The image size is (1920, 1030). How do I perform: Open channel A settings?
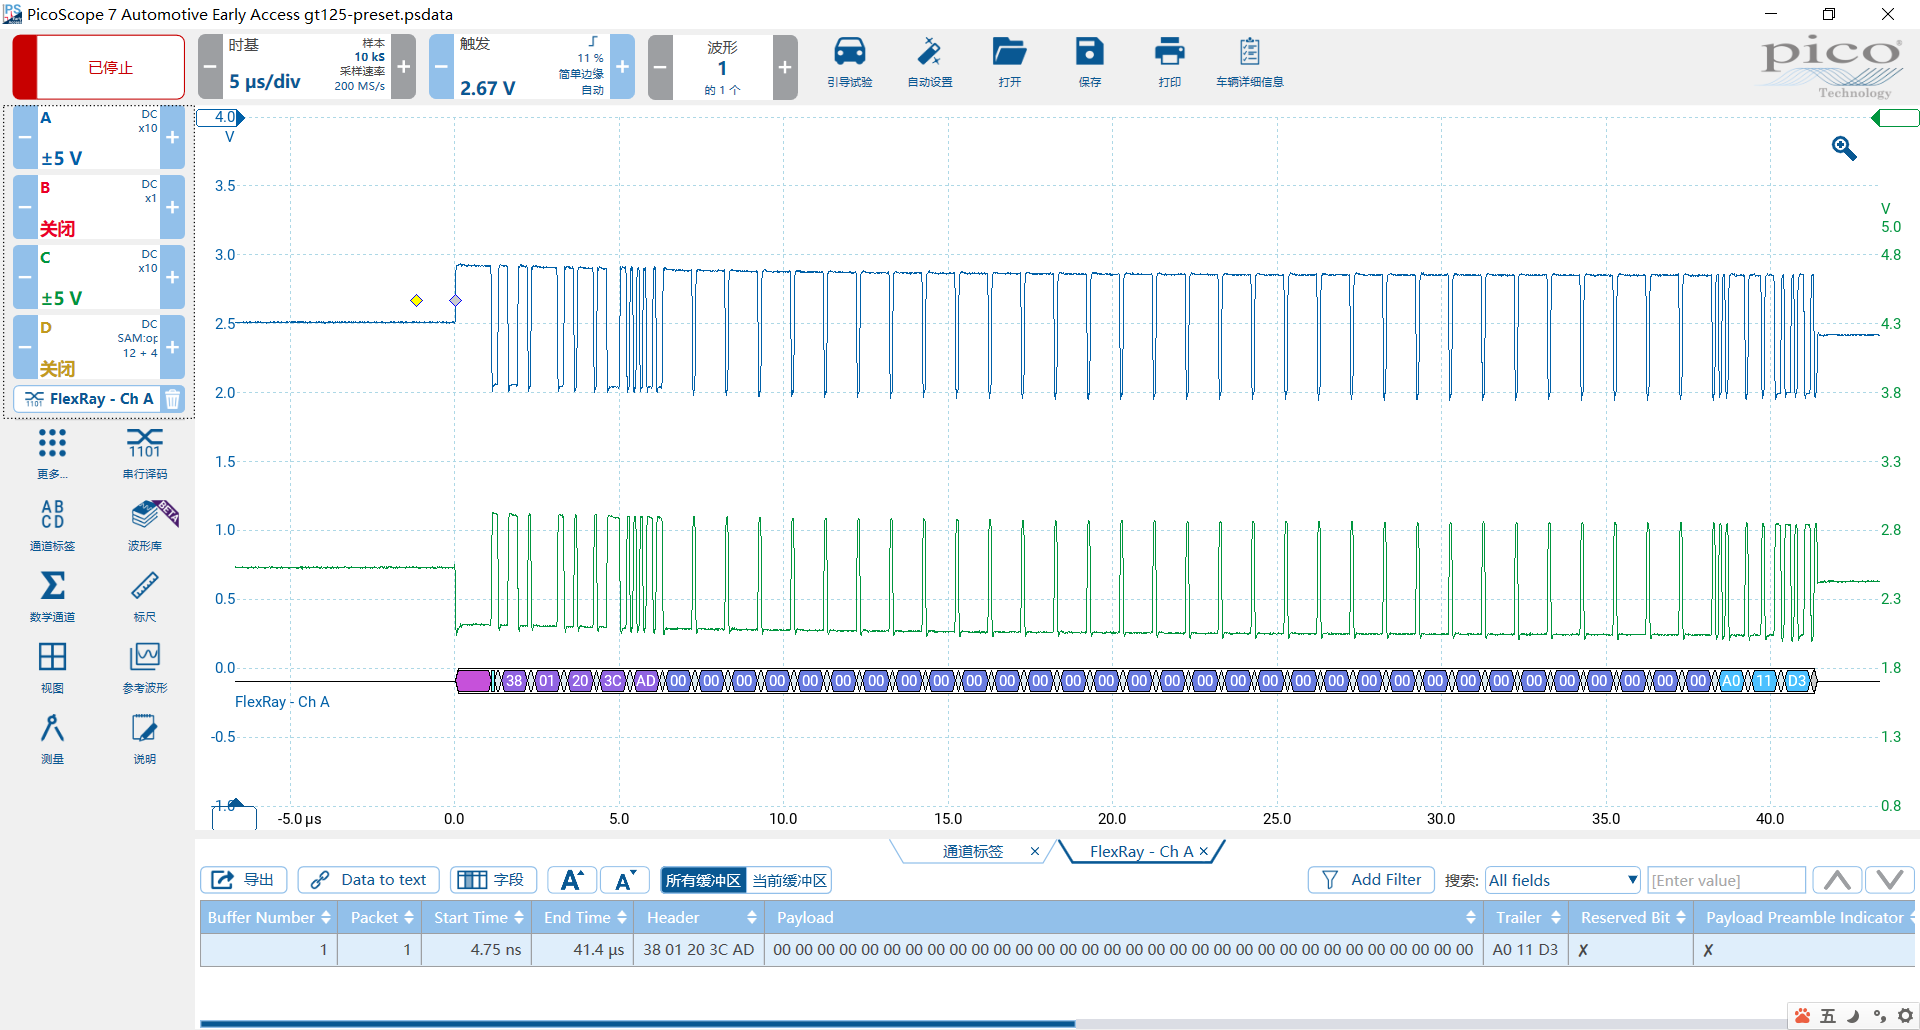coord(98,137)
